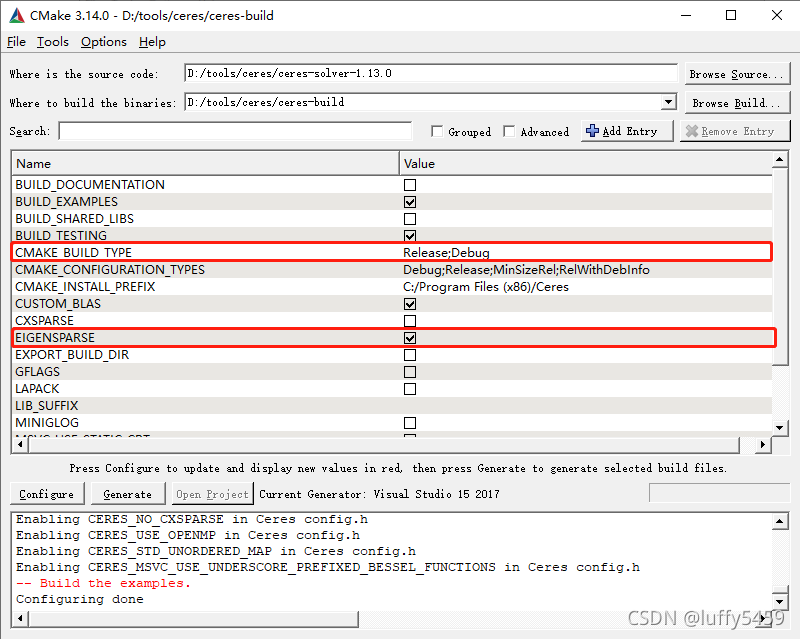
Task: Click 'Enabling CERES_USE_OPENMP' log line
Action: tap(188, 535)
